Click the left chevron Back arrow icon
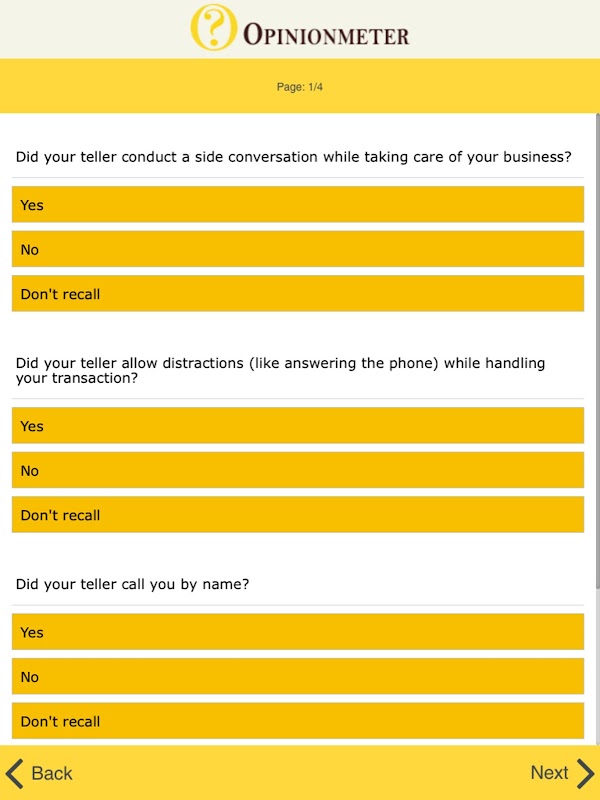This screenshot has width=600, height=800. click(x=14, y=773)
